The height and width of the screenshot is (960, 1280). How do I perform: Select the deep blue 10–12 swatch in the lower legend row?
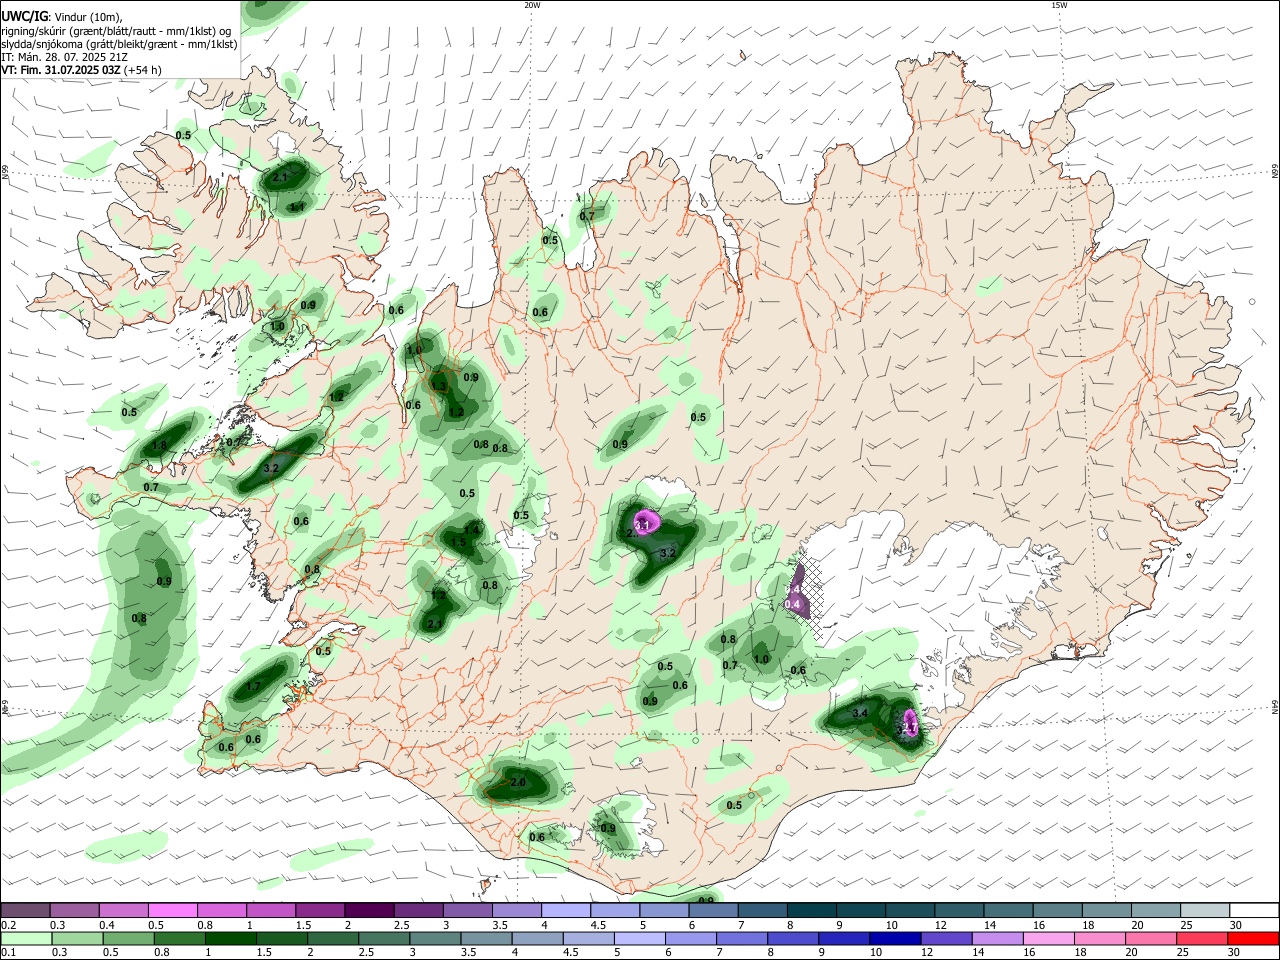tap(894, 938)
